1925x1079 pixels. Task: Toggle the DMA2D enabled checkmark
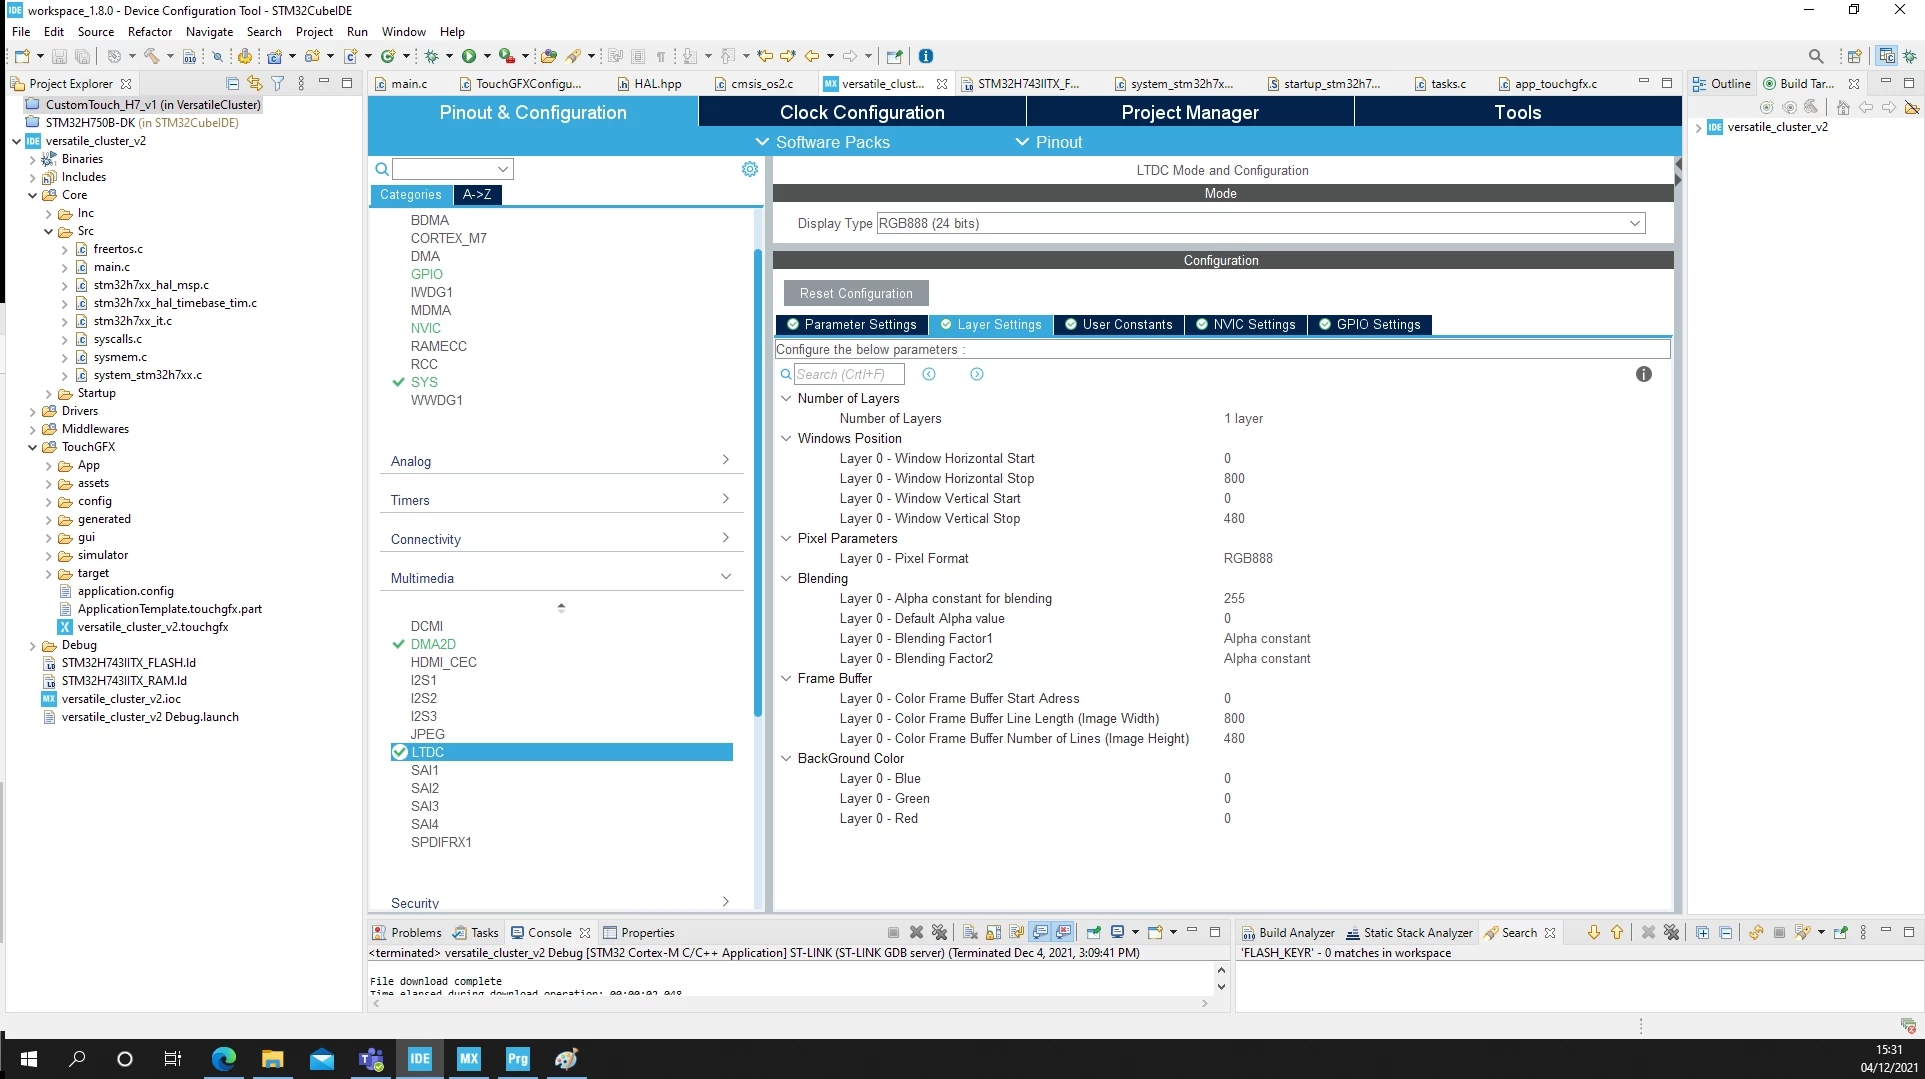[399, 644]
